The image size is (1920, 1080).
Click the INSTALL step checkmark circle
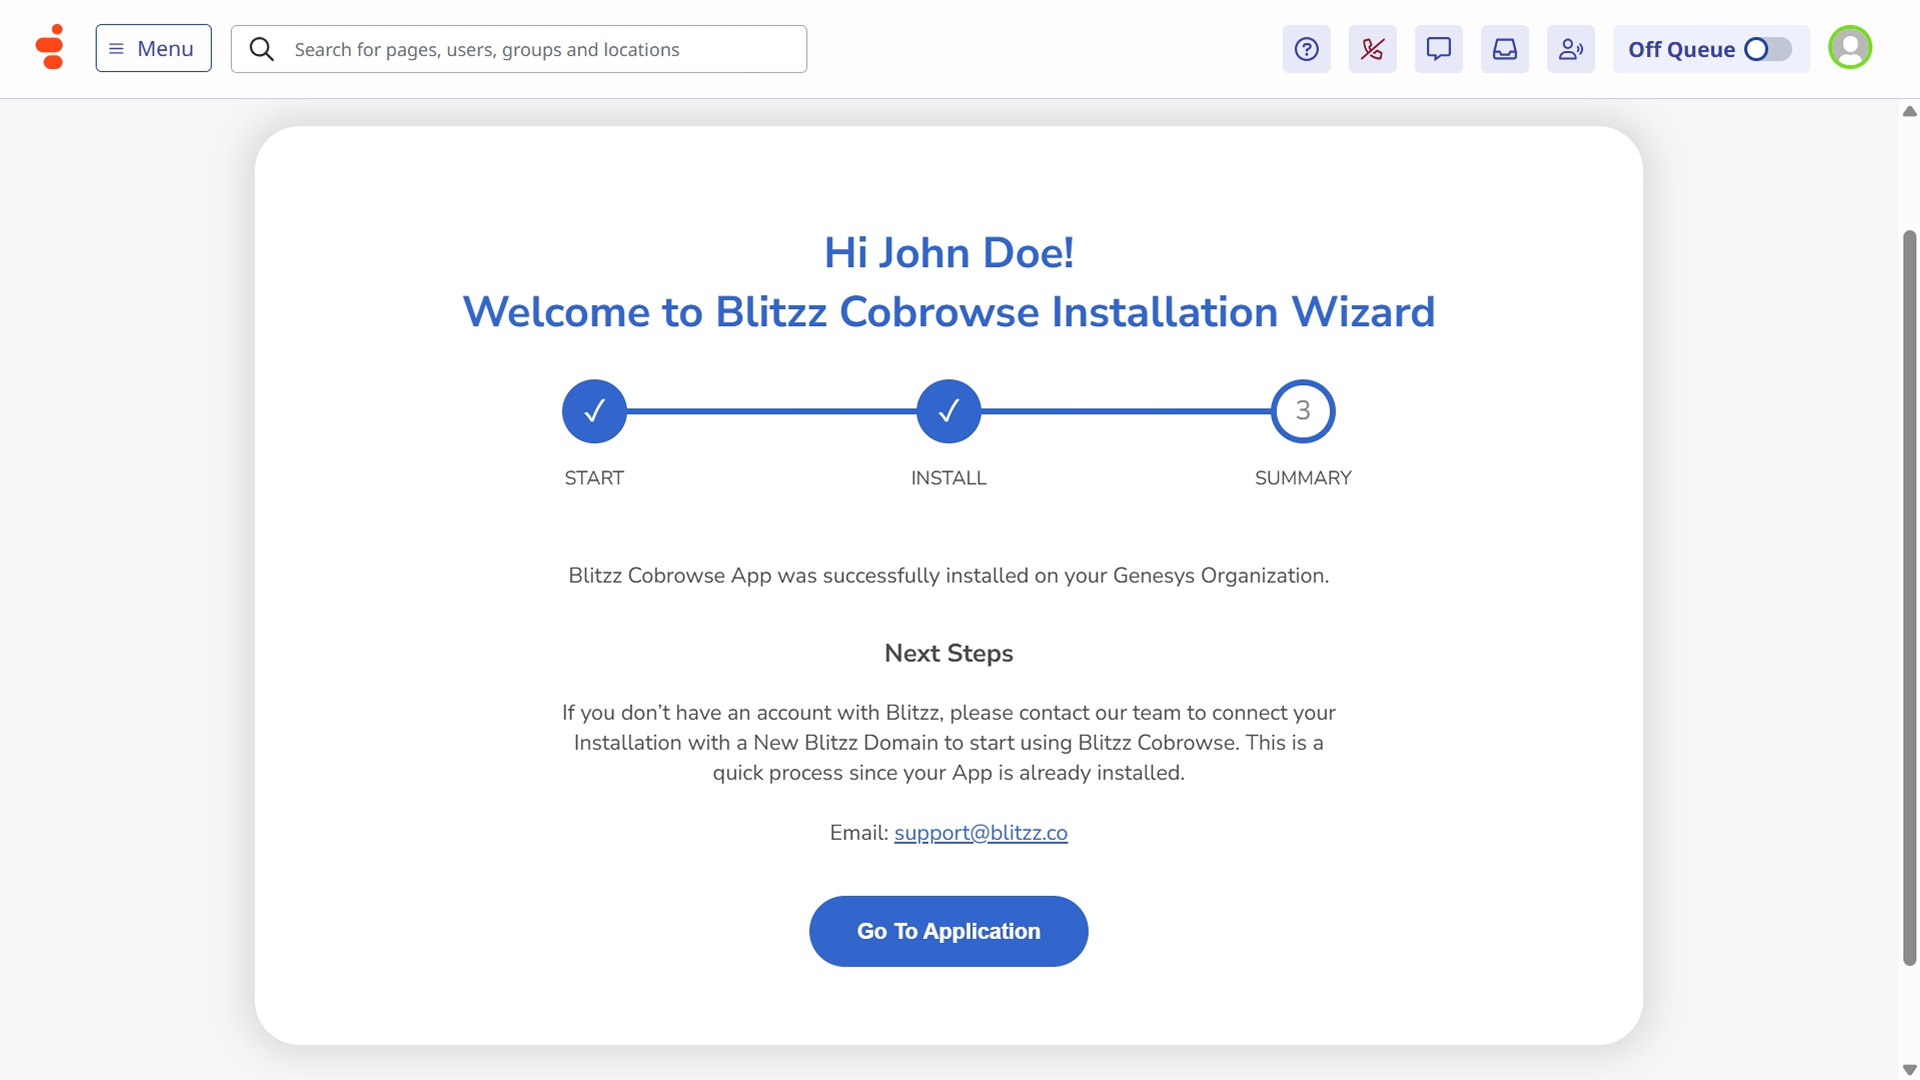(948, 411)
